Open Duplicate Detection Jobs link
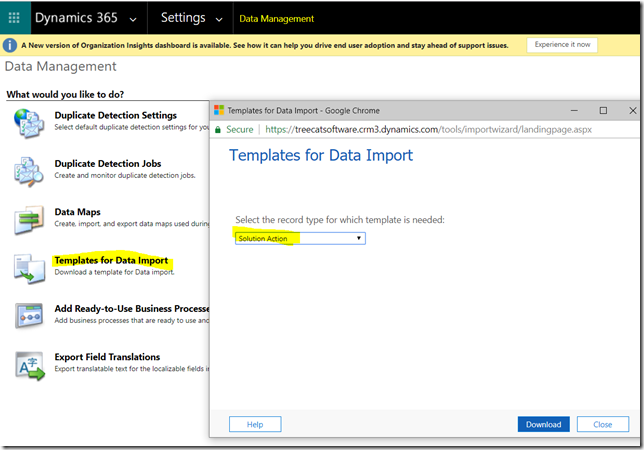The width and height of the screenshot is (644, 450). click(108, 164)
